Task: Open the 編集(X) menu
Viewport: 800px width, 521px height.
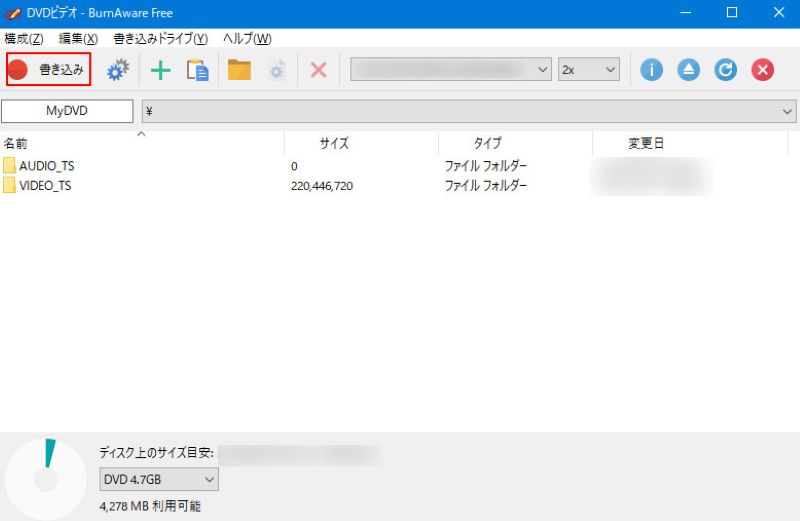Action: (78, 39)
